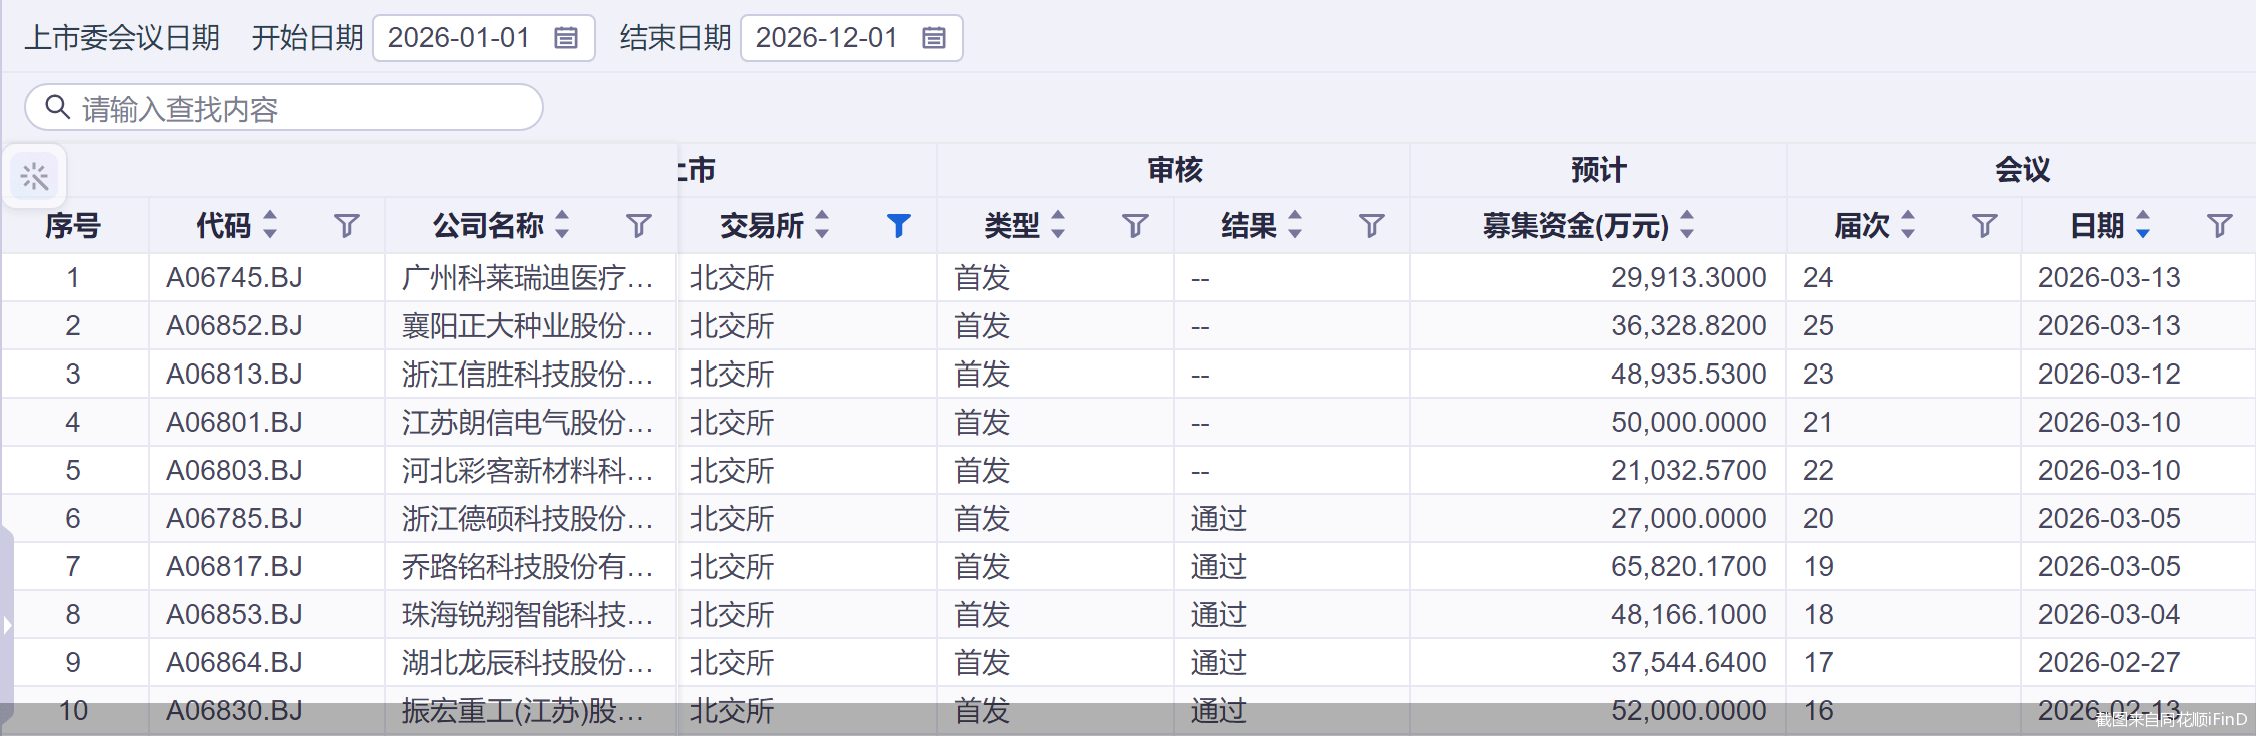The height and width of the screenshot is (736, 2256).
Task: Sort the table by 代码 column
Action: (270, 225)
